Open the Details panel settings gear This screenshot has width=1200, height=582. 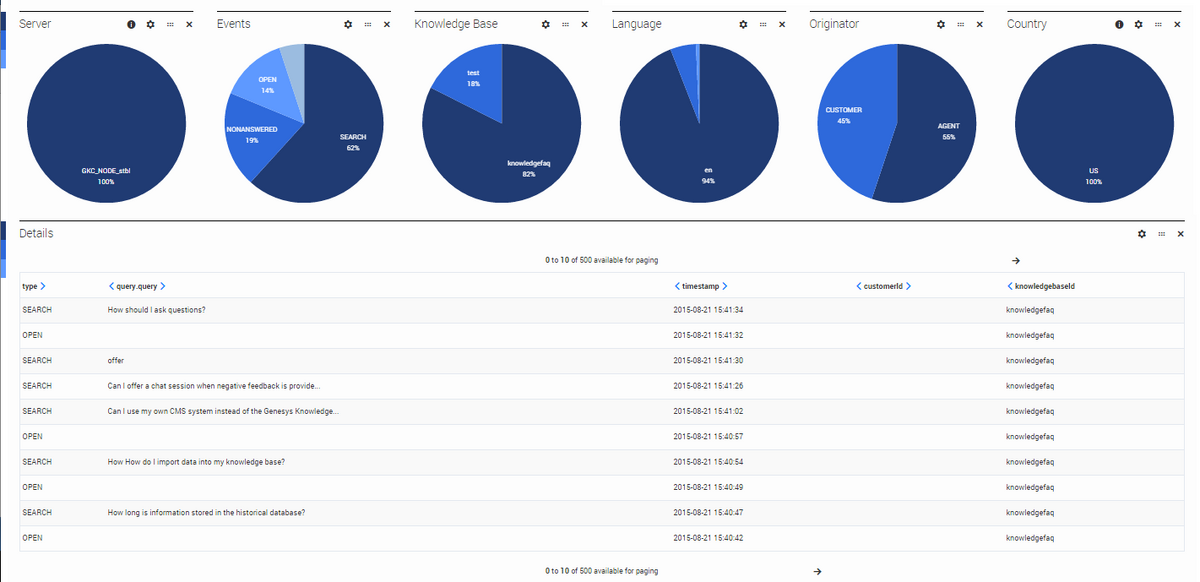tap(1141, 234)
